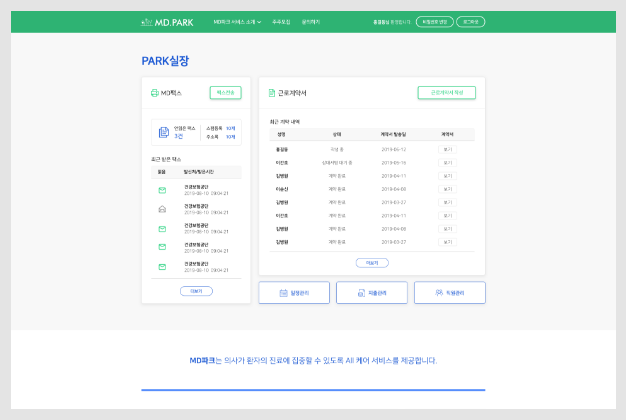The width and height of the screenshot is (626, 420).
Task: Click the 팩스전송 button
Action: point(225,93)
